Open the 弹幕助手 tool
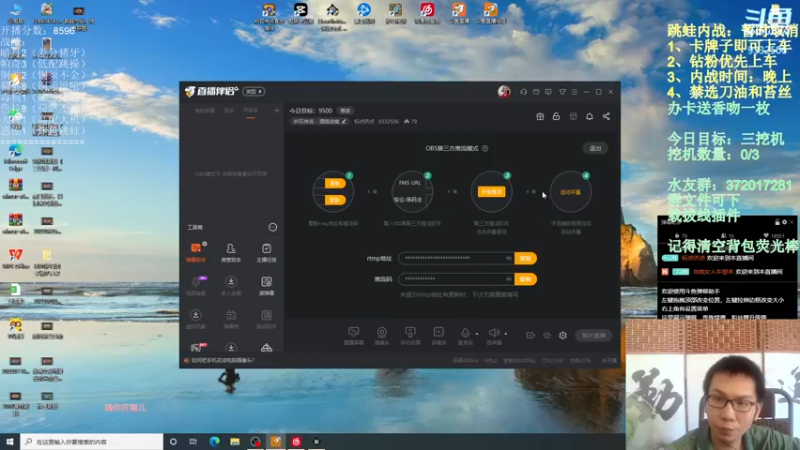Image resolution: width=800 pixels, height=450 pixels. pyautogui.click(x=196, y=252)
